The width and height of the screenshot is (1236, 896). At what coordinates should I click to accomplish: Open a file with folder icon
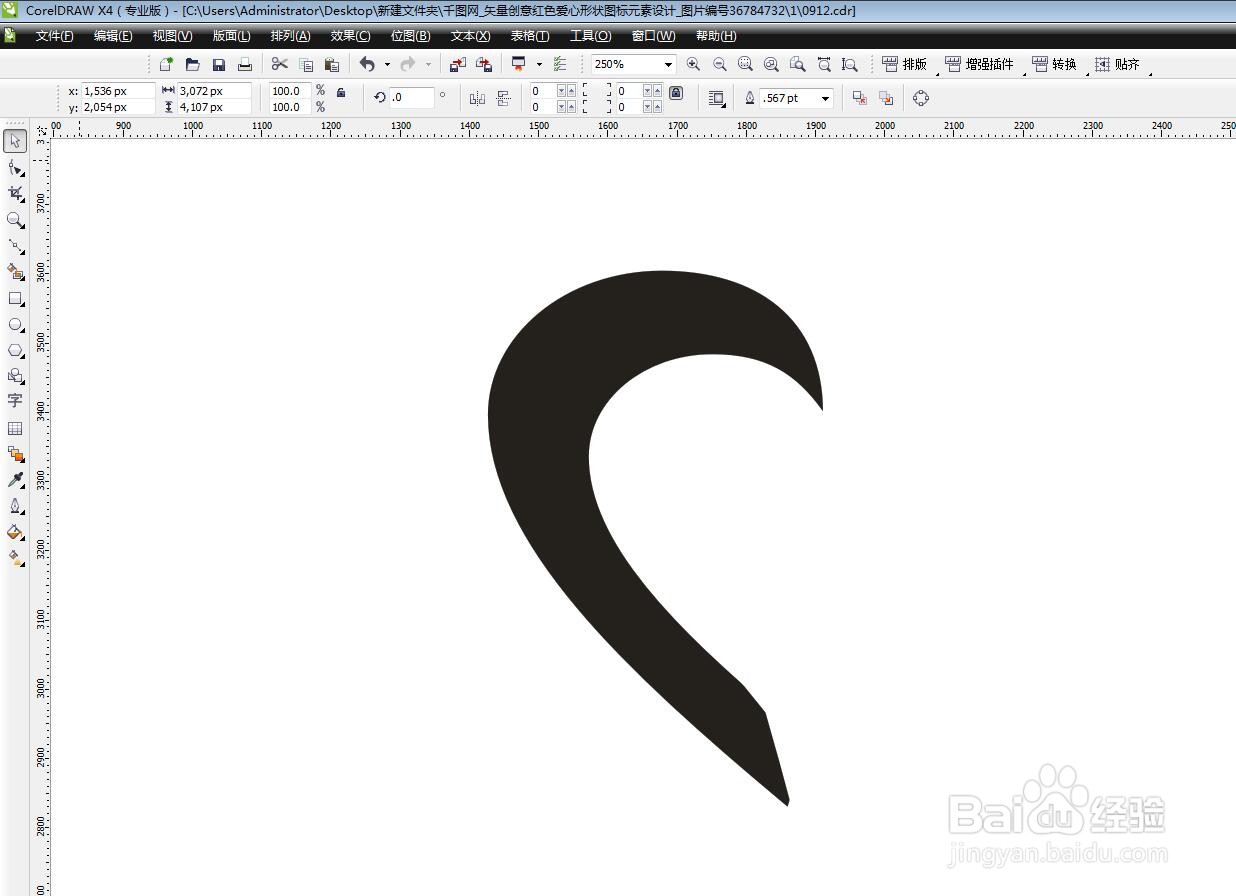(x=192, y=64)
